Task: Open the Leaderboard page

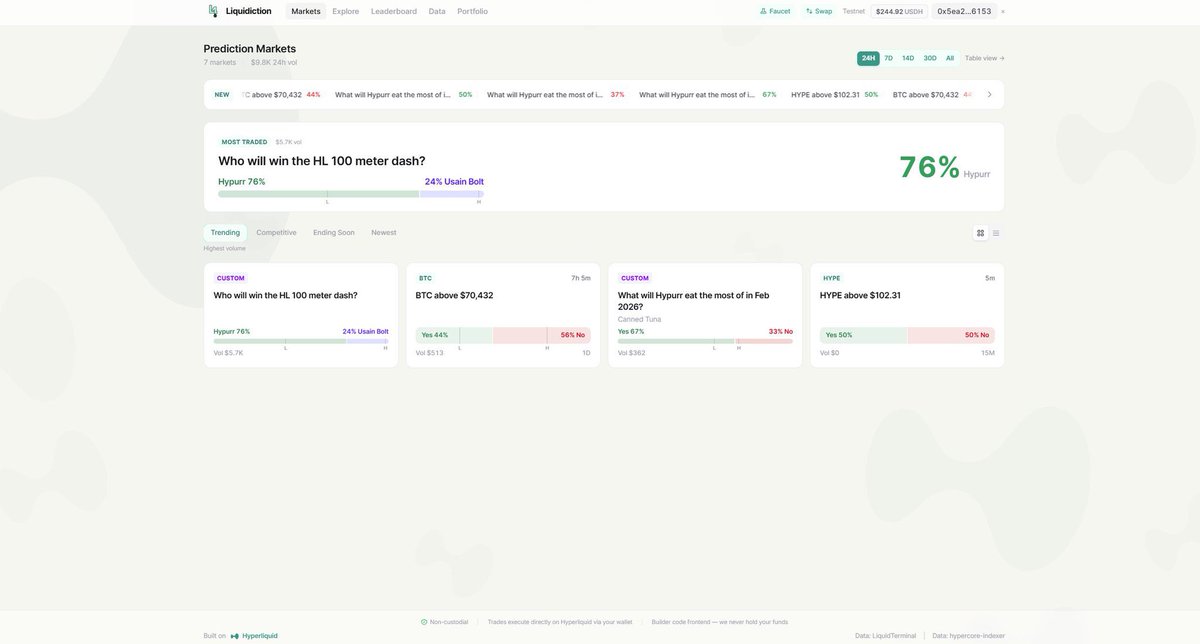Action: point(394,11)
